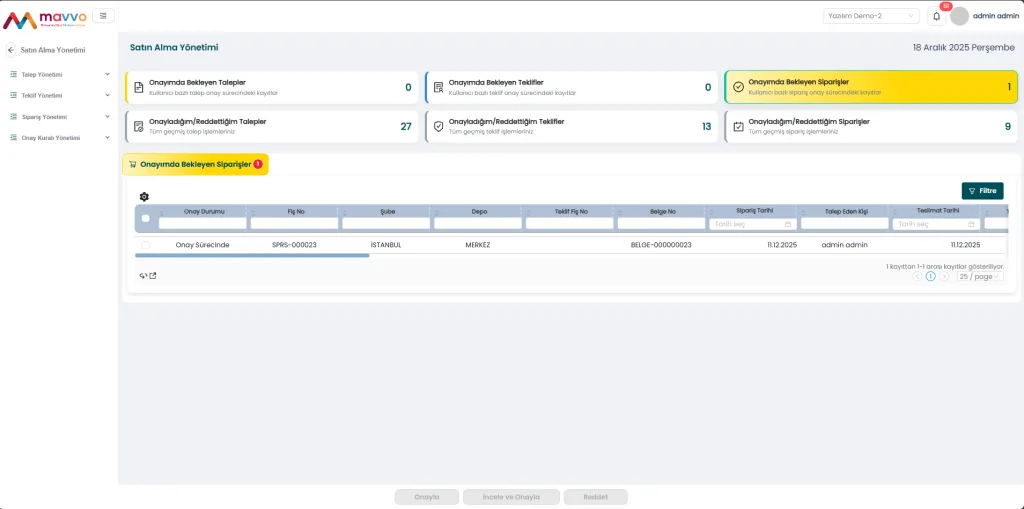
Task: Click the mavvo logo
Action: coord(44,18)
